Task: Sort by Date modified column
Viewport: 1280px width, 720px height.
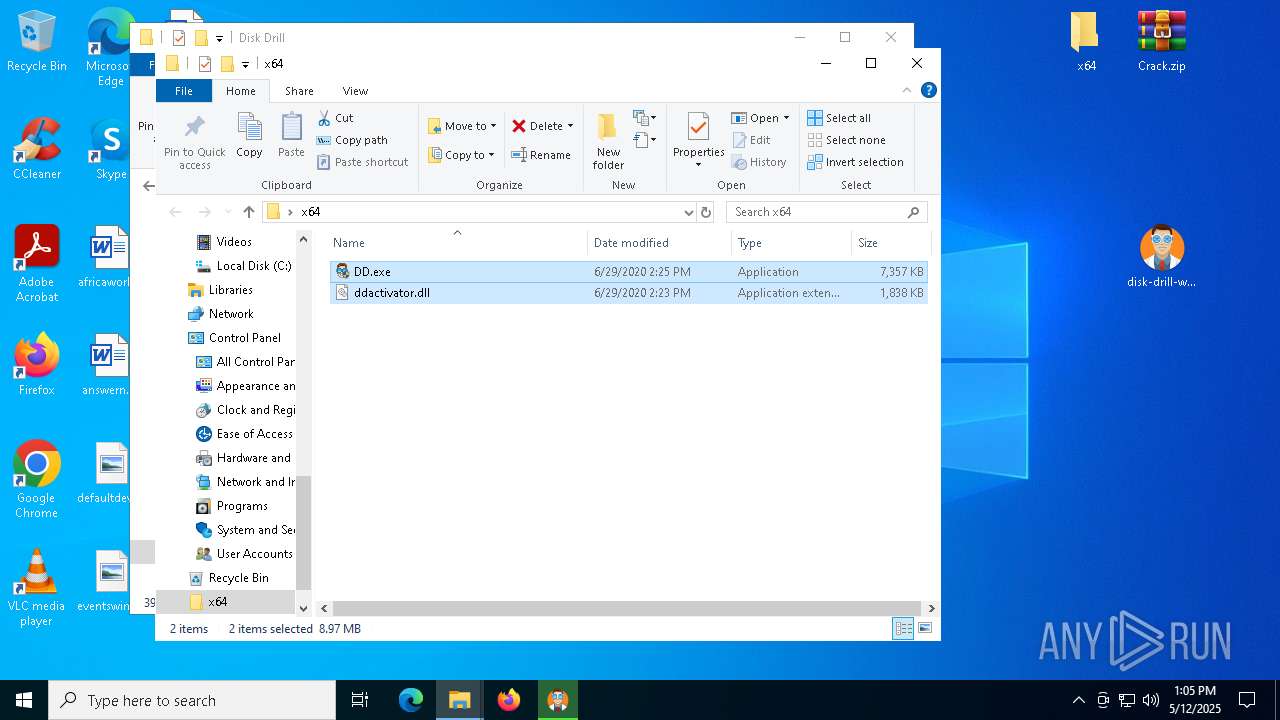Action: tap(659, 243)
